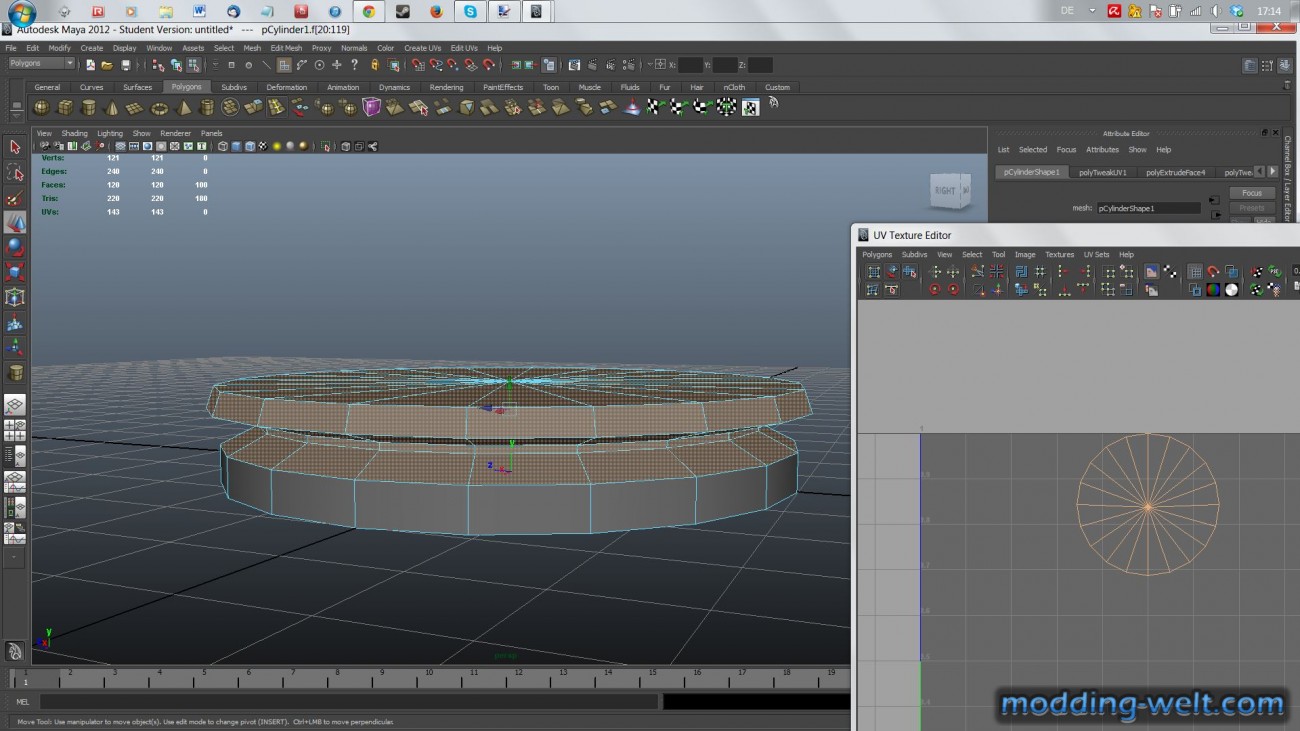The width and height of the screenshot is (1300, 731).
Task: Select the arrow Select tool in toolbox
Action: [x=15, y=147]
